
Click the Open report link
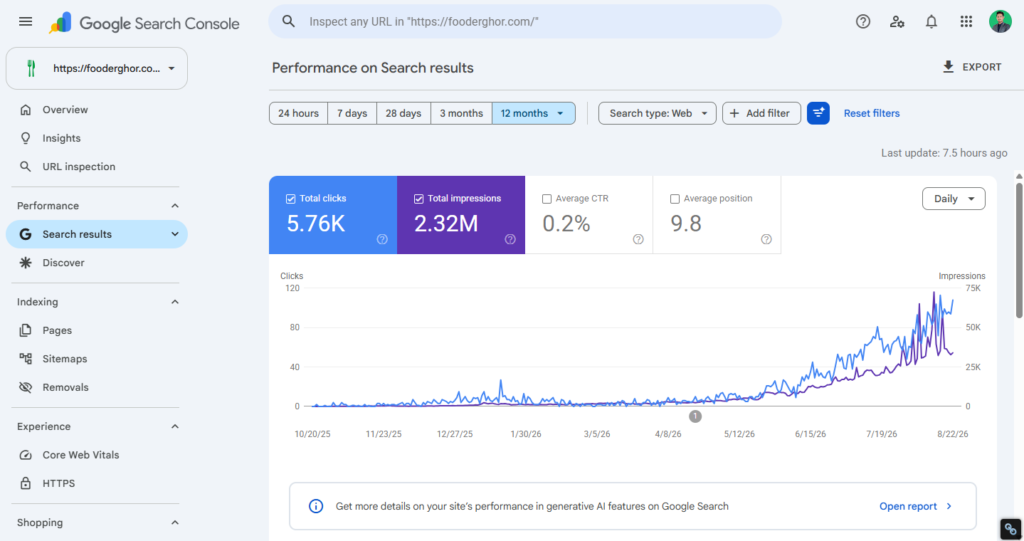click(908, 506)
